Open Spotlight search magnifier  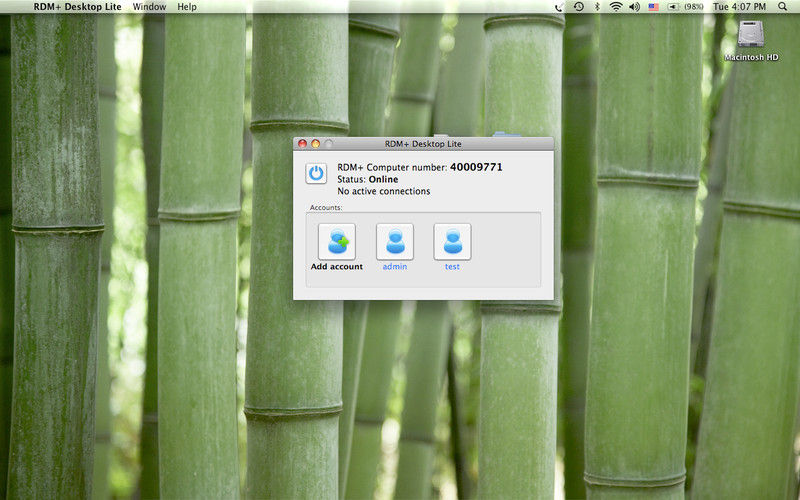[783, 7]
